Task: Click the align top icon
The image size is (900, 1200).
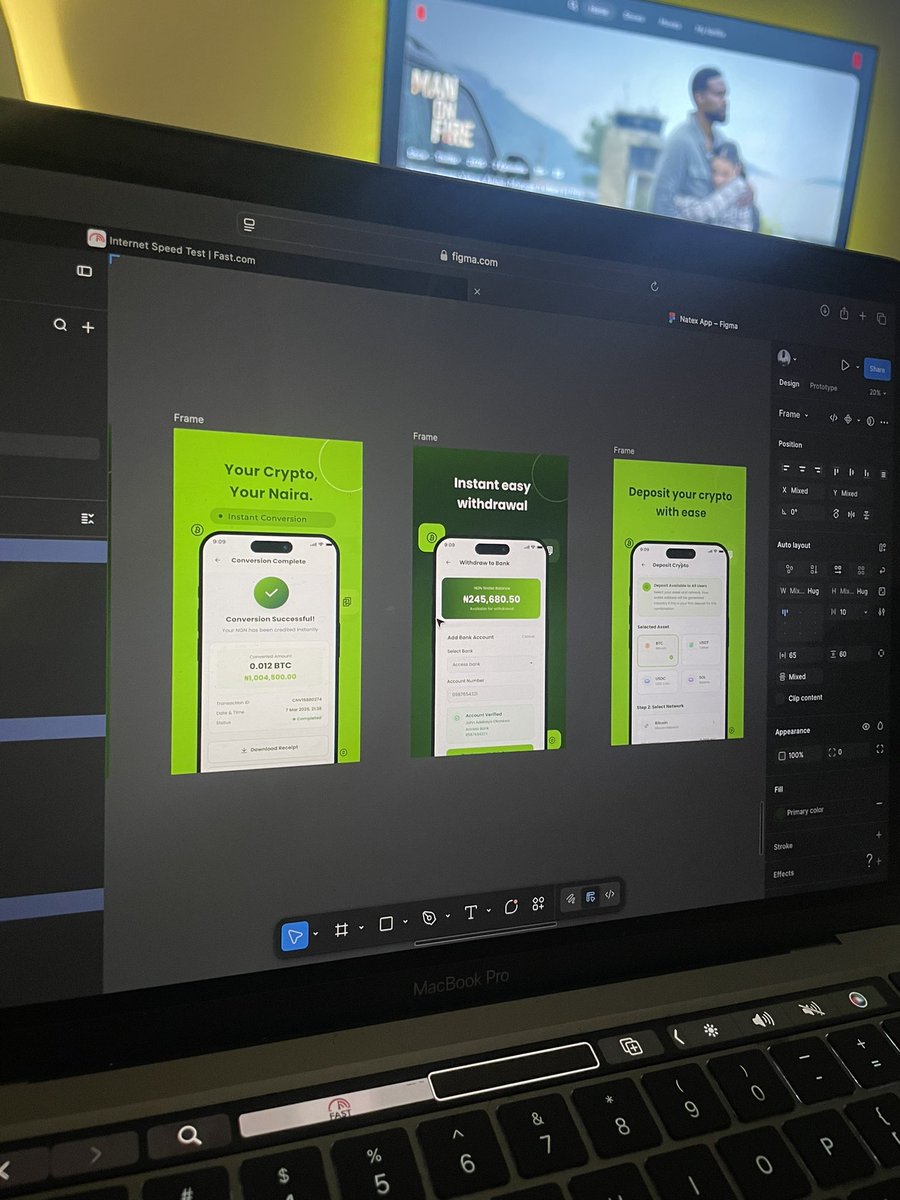Action: (x=836, y=471)
